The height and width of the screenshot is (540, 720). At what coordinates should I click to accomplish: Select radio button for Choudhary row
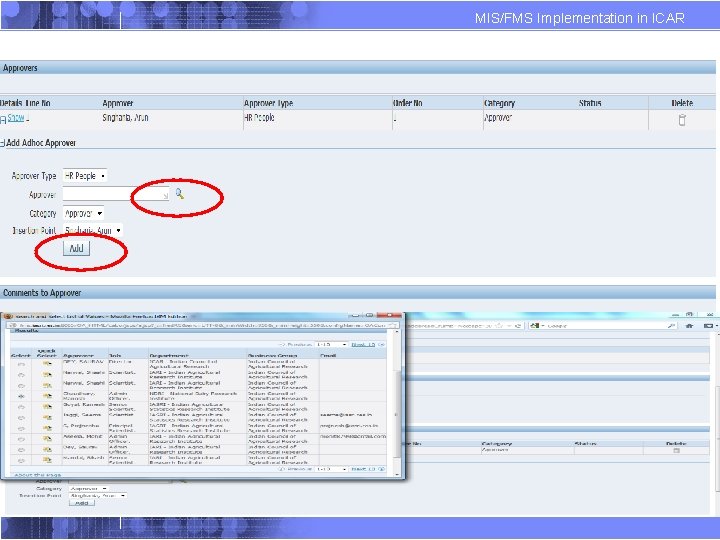click(x=21, y=396)
